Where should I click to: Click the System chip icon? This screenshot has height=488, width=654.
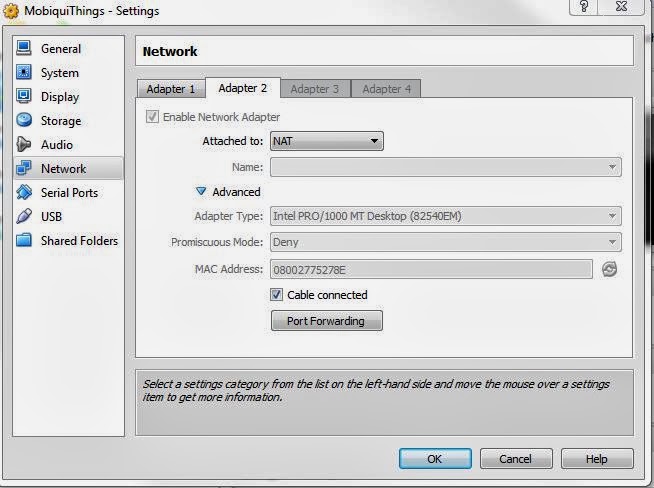click(x=24, y=72)
